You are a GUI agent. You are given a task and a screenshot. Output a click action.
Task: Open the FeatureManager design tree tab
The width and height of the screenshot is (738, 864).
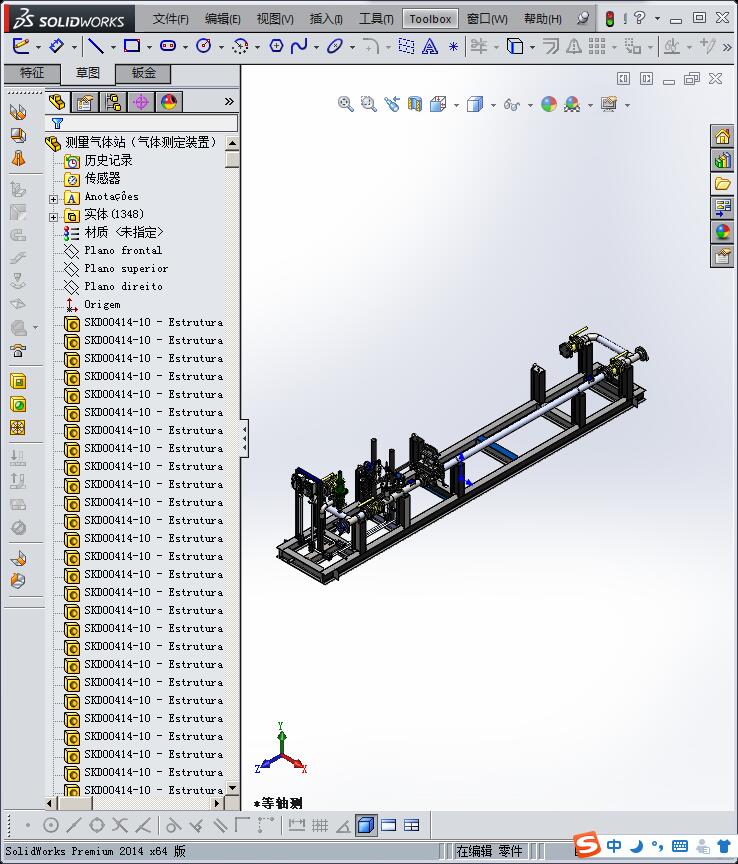point(57,102)
